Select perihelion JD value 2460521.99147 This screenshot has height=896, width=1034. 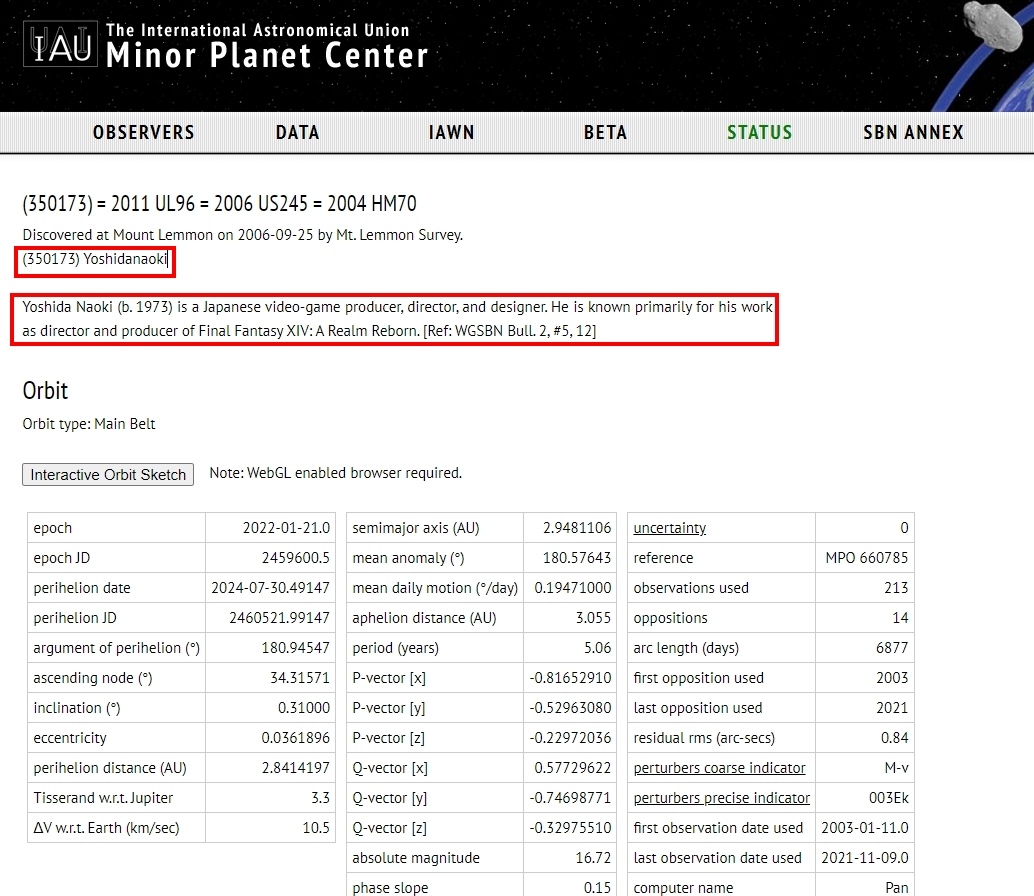pos(279,618)
